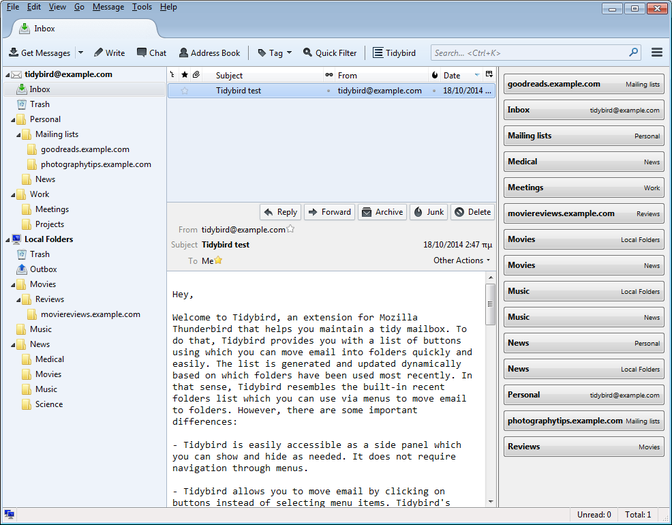Collapse the Personal folder
This screenshot has height=525, width=672.
pyautogui.click(x=13, y=120)
